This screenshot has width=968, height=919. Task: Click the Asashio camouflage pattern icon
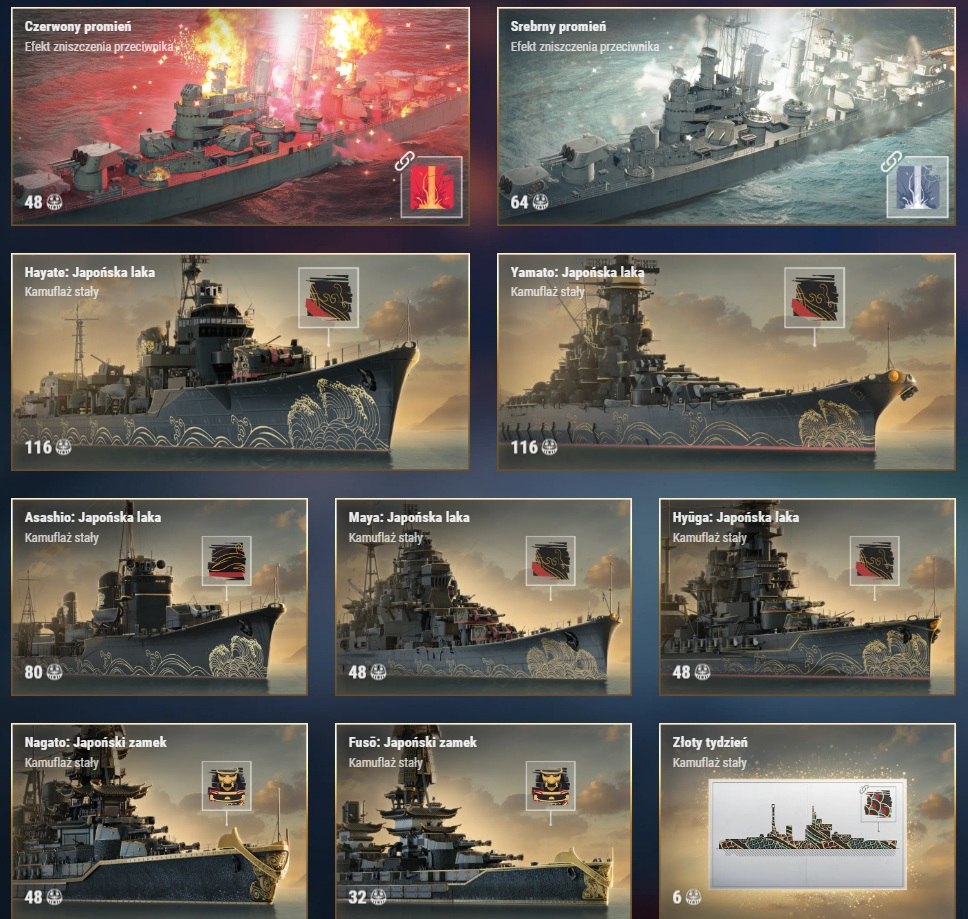(227, 561)
